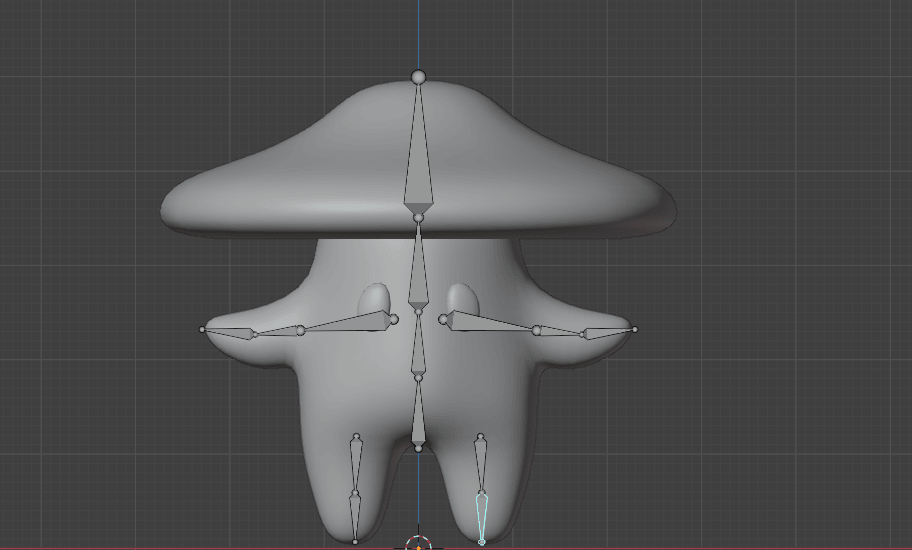The image size is (912, 550).
Task: Select the unselected shin bone in left leg
Action: [x=355, y=517]
